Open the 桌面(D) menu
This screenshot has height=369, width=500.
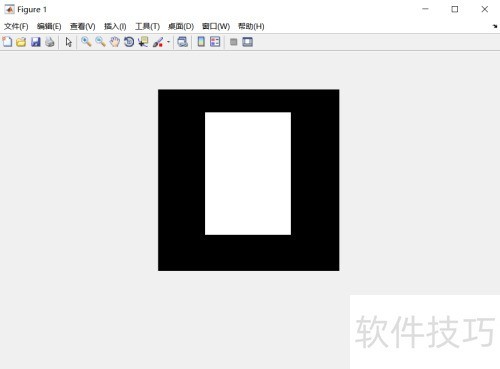click(x=181, y=26)
